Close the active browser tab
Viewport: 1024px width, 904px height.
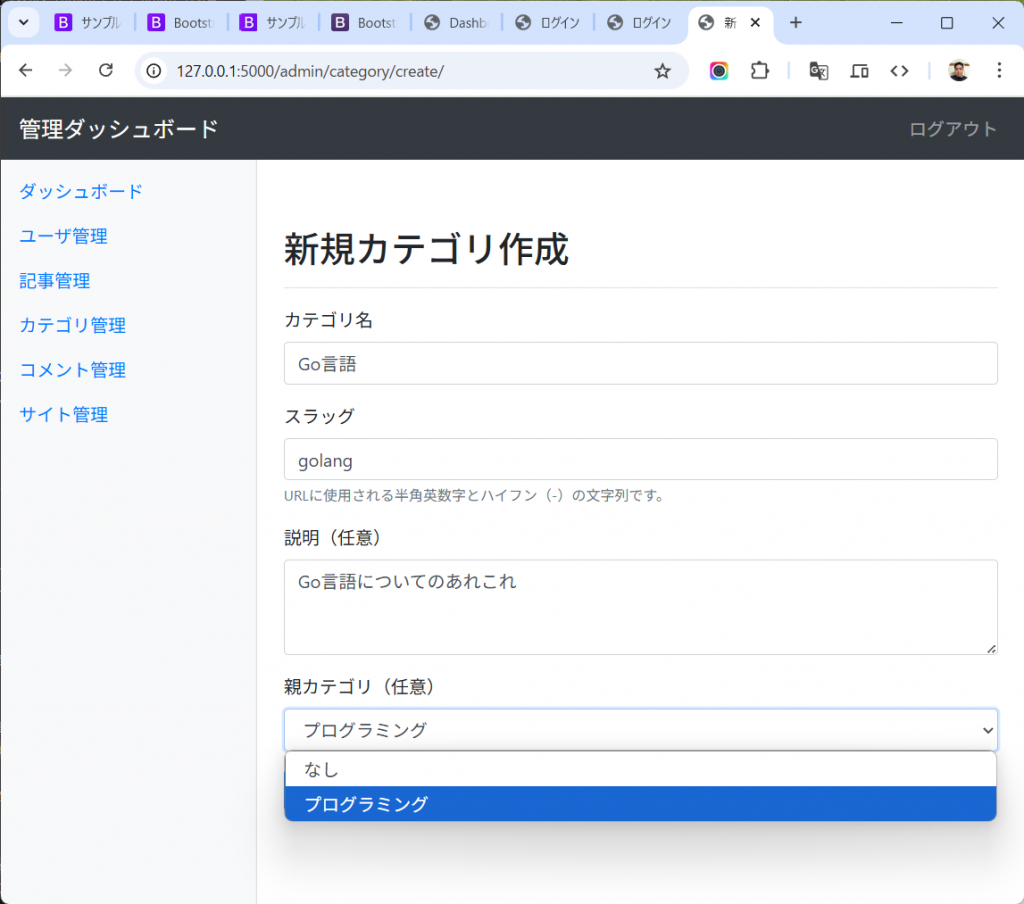(x=755, y=23)
